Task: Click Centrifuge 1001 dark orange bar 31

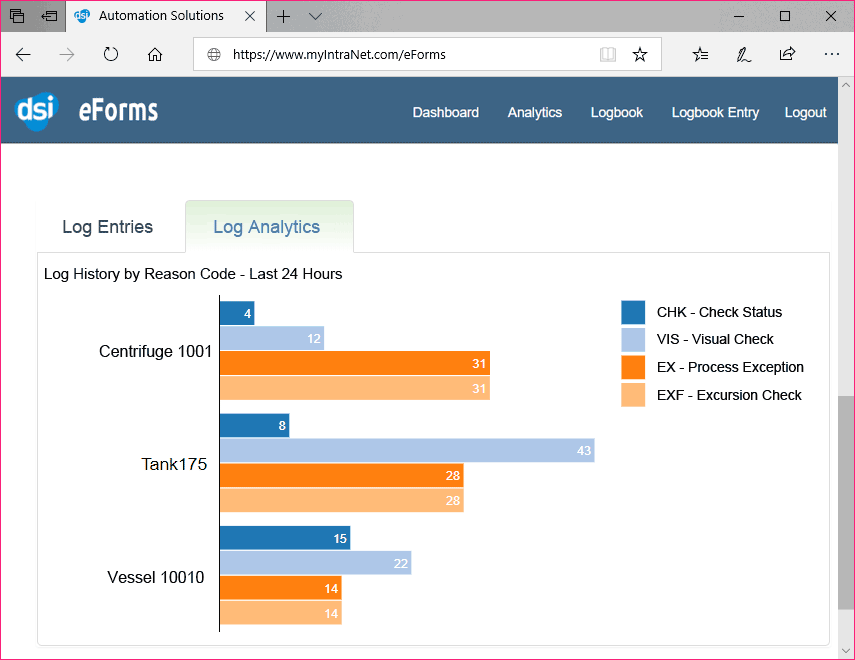Action: click(355, 363)
